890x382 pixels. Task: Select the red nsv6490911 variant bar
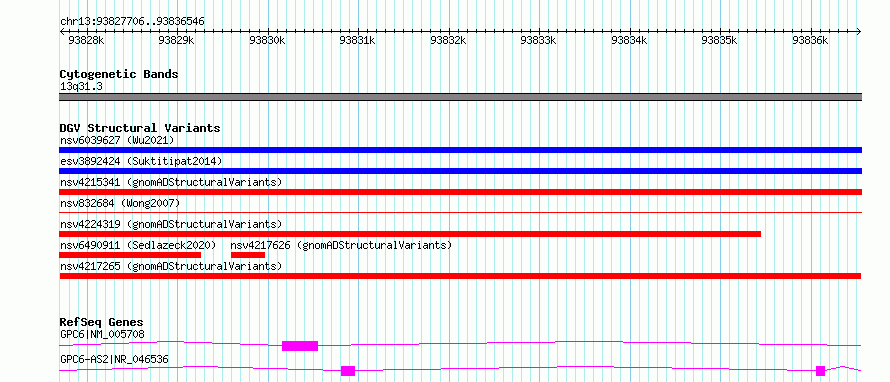[x=130, y=255]
